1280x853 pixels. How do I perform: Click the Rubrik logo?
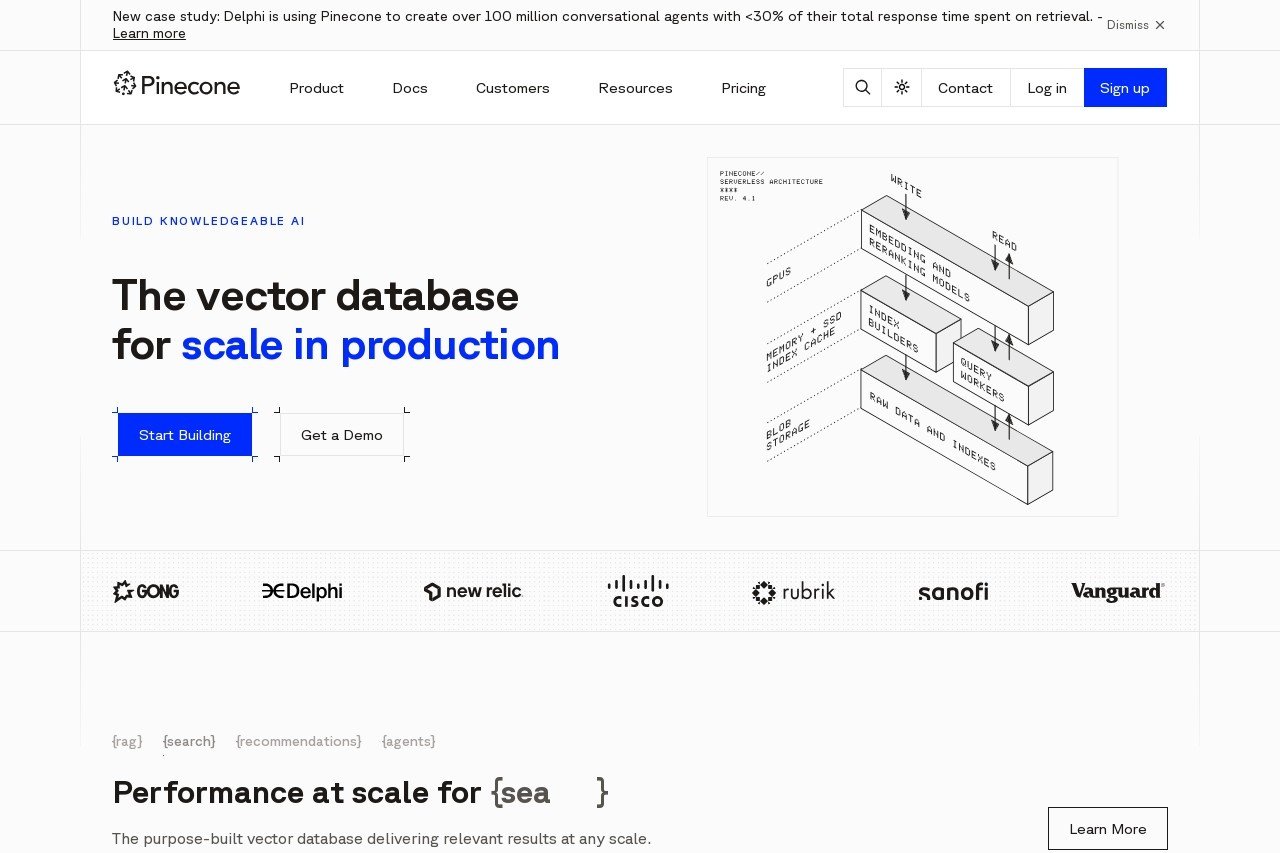(793, 592)
